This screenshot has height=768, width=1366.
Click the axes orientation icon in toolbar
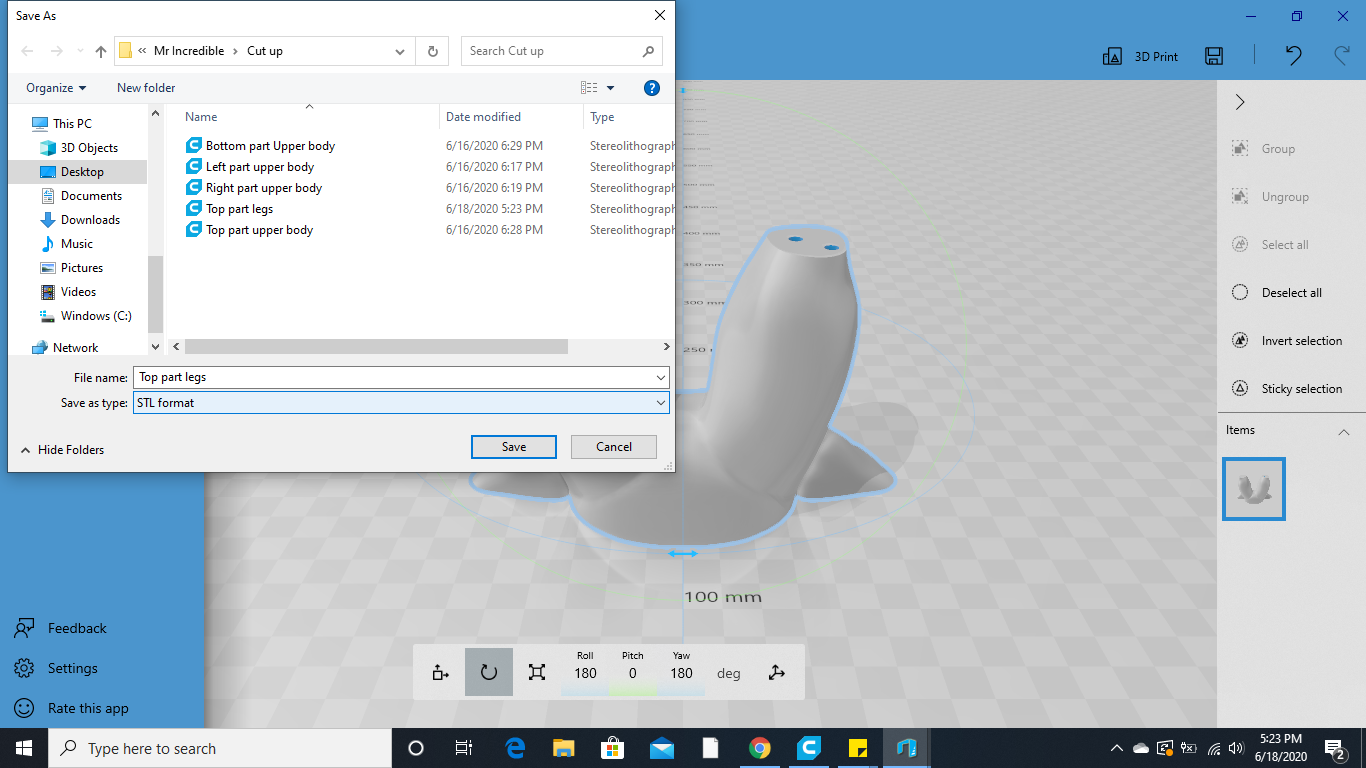pos(777,672)
